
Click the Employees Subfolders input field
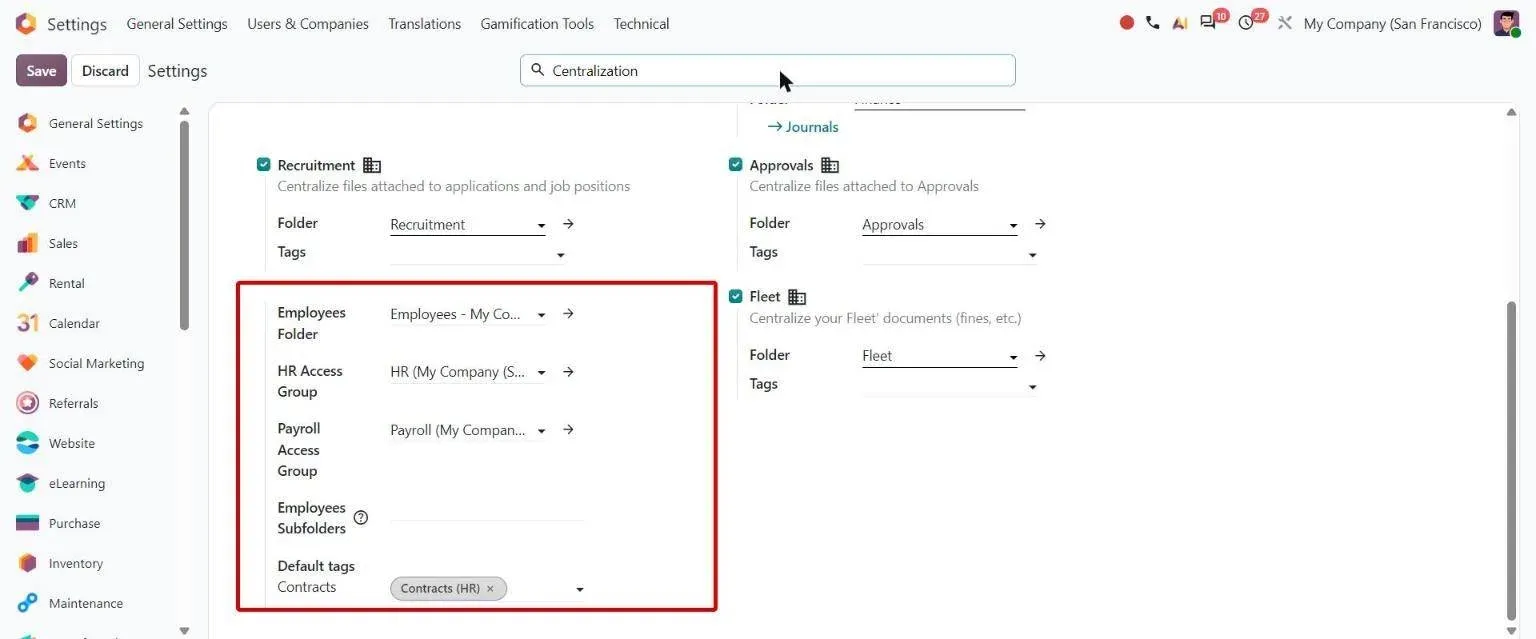point(487,510)
